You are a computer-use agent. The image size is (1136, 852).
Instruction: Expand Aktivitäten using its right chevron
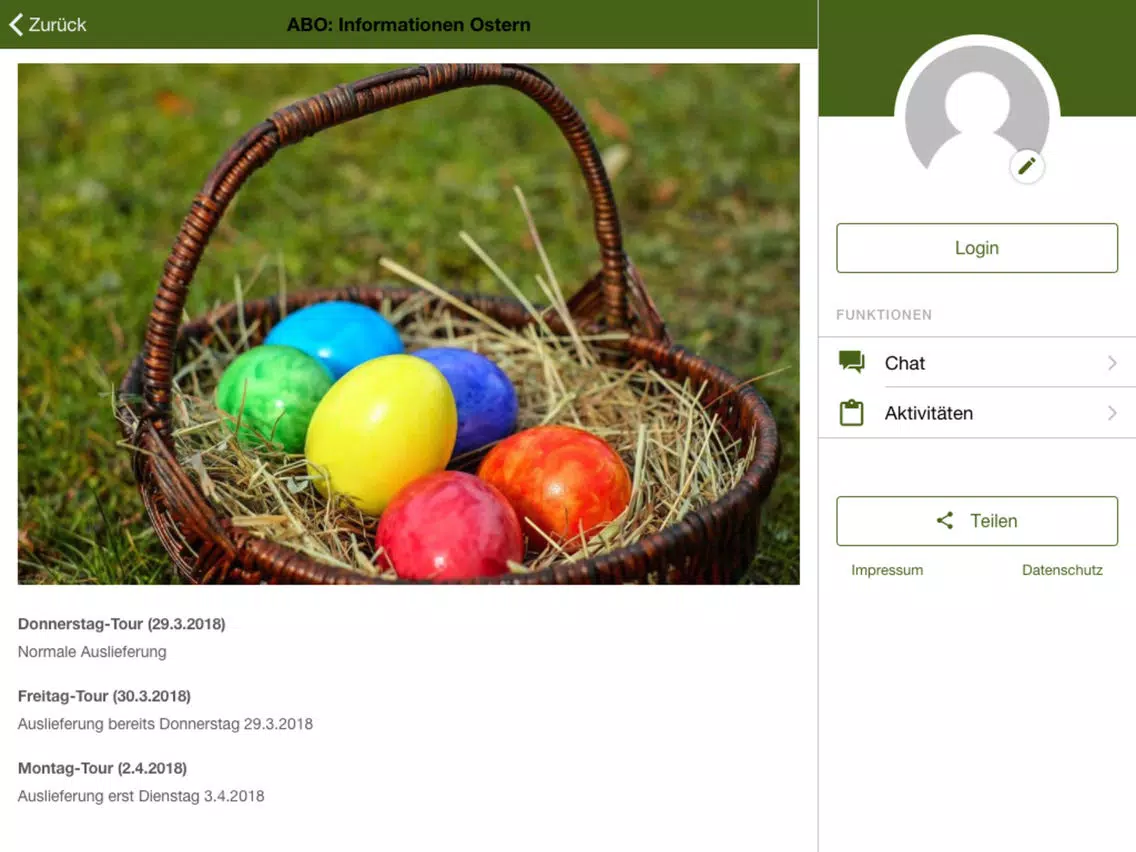pyautogui.click(x=1112, y=413)
